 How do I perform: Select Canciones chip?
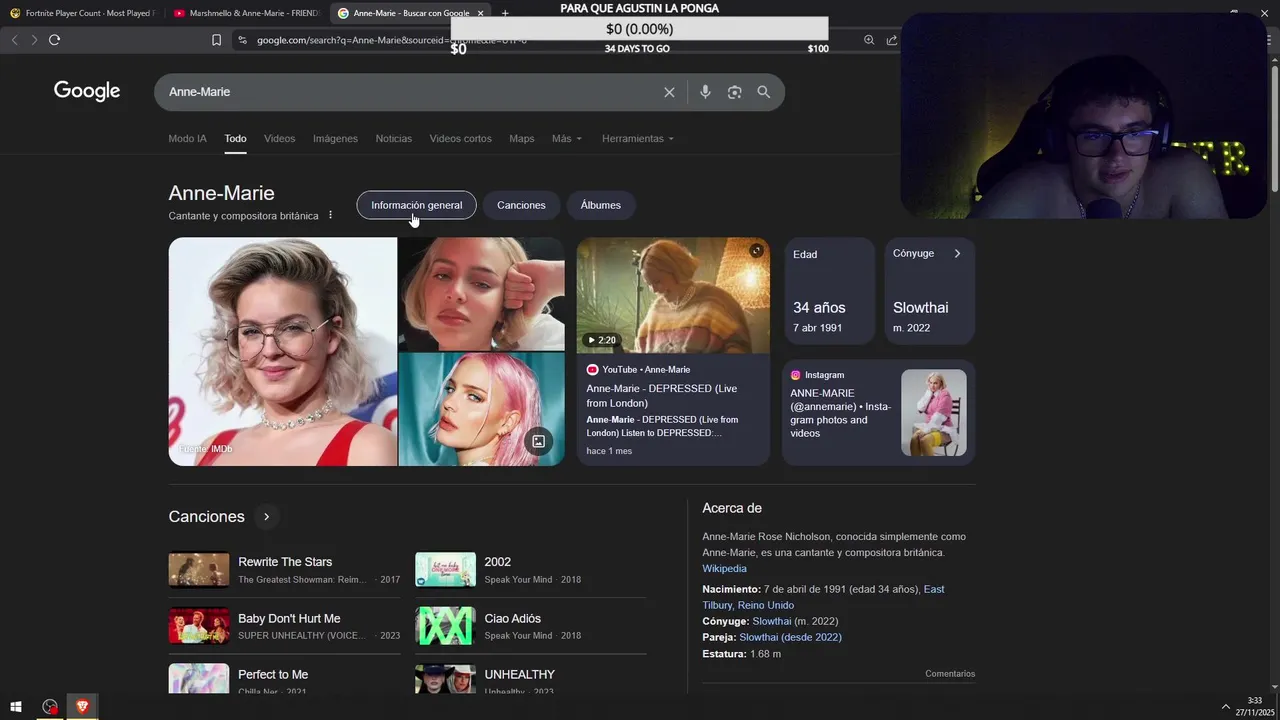coord(521,205)
